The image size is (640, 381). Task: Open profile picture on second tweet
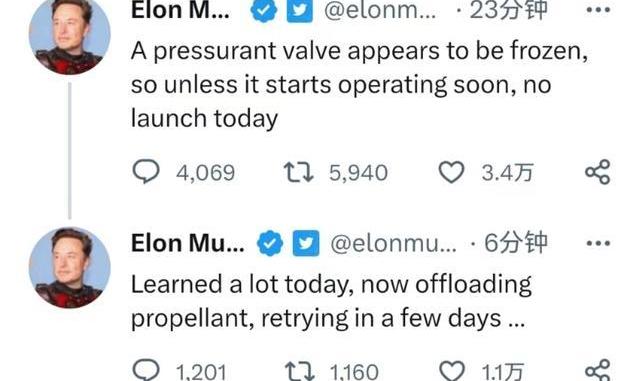[70, 267]
